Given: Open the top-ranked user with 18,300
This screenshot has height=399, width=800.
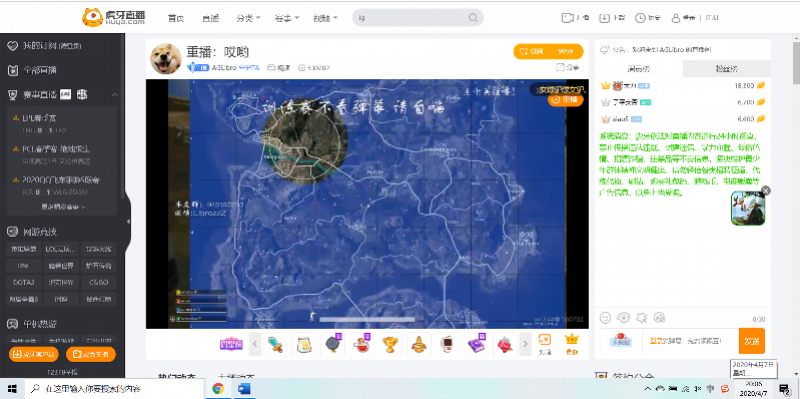Looking at the screenshot, I should [683, 86].
